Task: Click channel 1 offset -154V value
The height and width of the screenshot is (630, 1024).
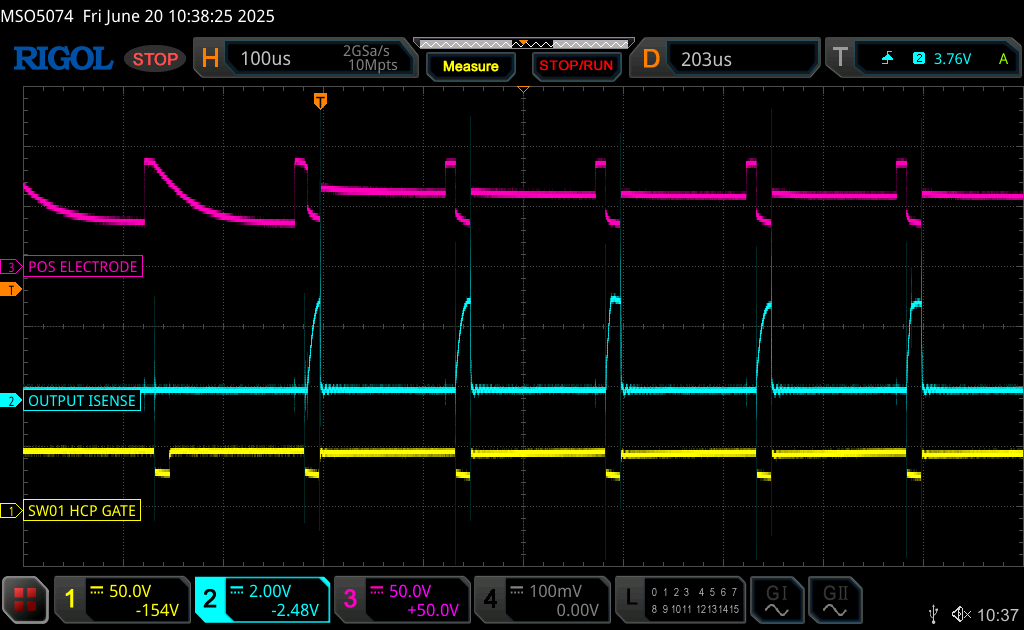Action: (x=157, y=610)
